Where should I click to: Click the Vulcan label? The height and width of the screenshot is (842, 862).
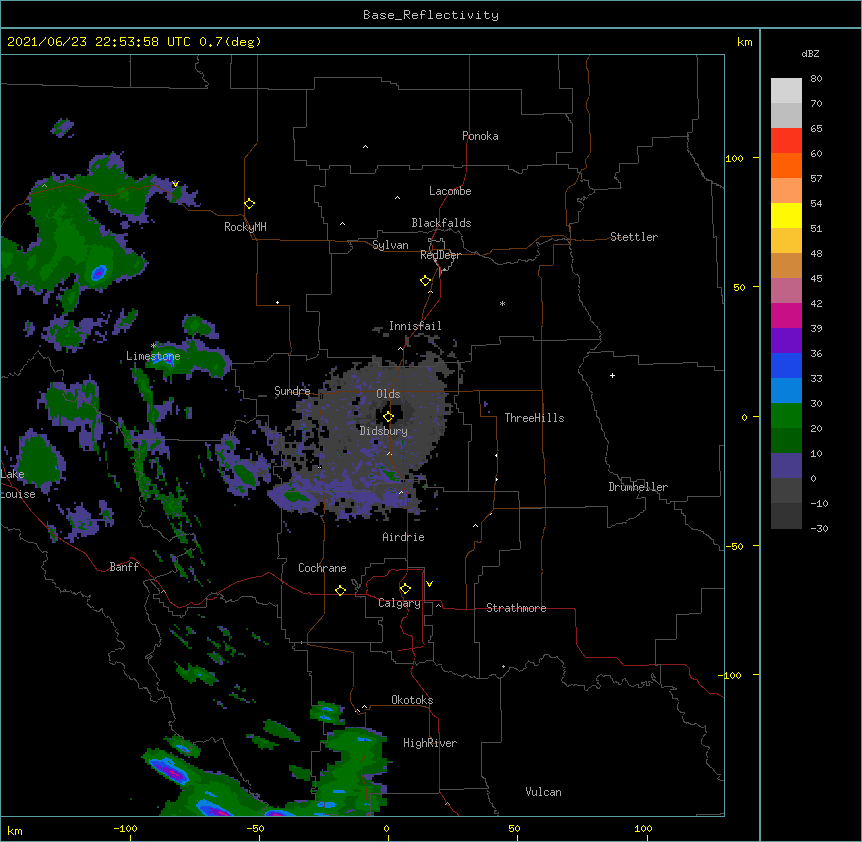point(543,792)
